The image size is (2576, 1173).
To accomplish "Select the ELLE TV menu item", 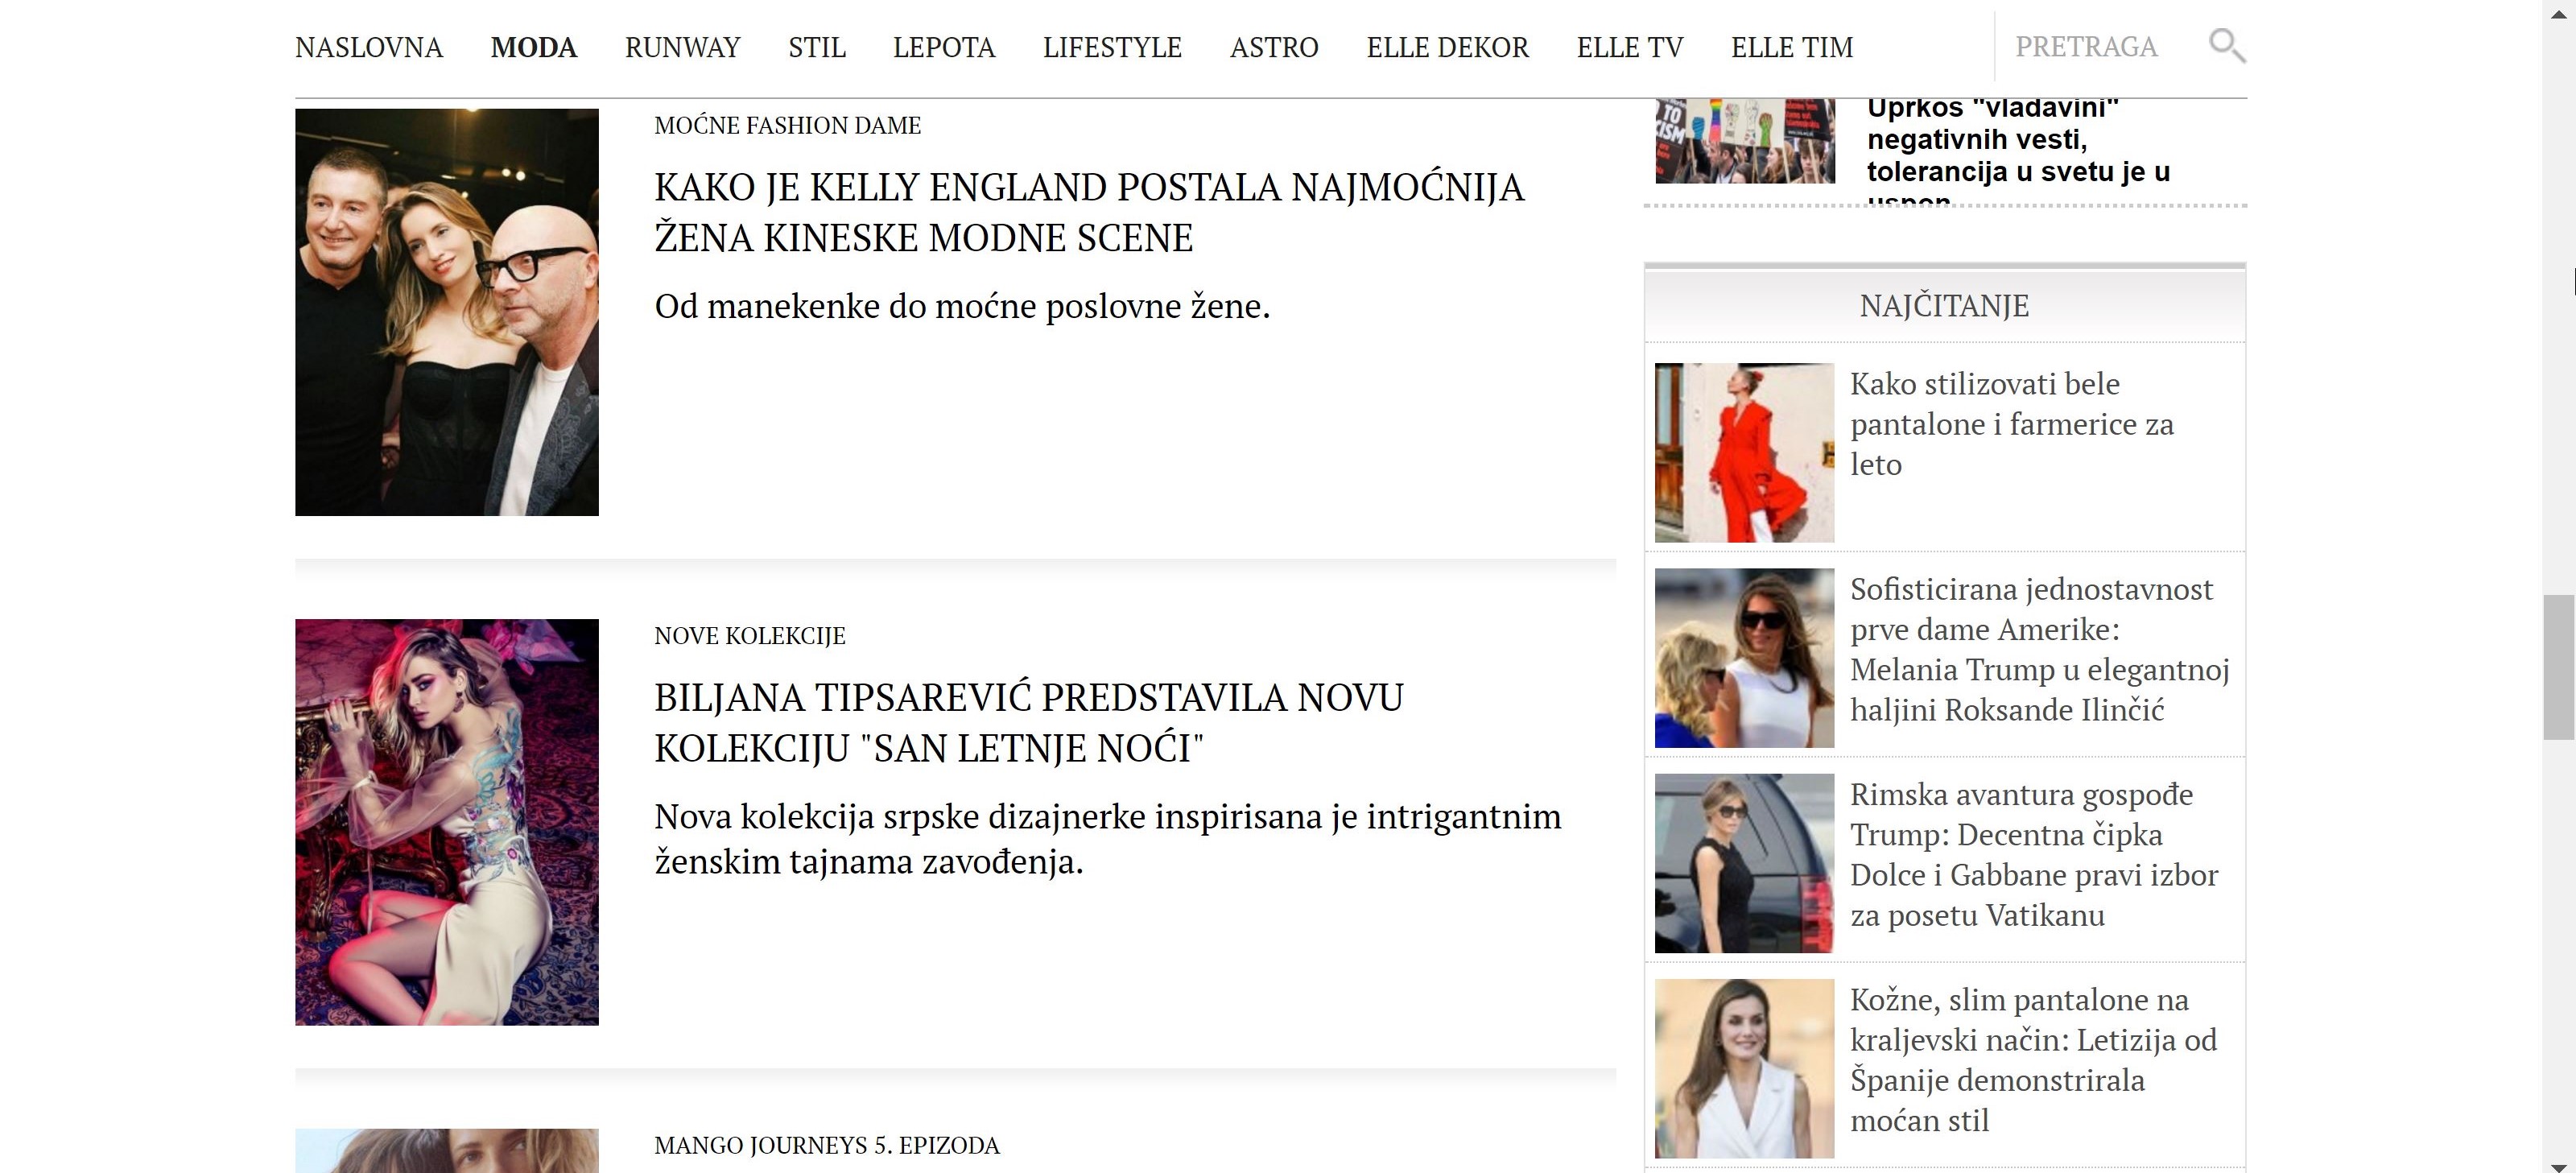I will coord(1630,47).
